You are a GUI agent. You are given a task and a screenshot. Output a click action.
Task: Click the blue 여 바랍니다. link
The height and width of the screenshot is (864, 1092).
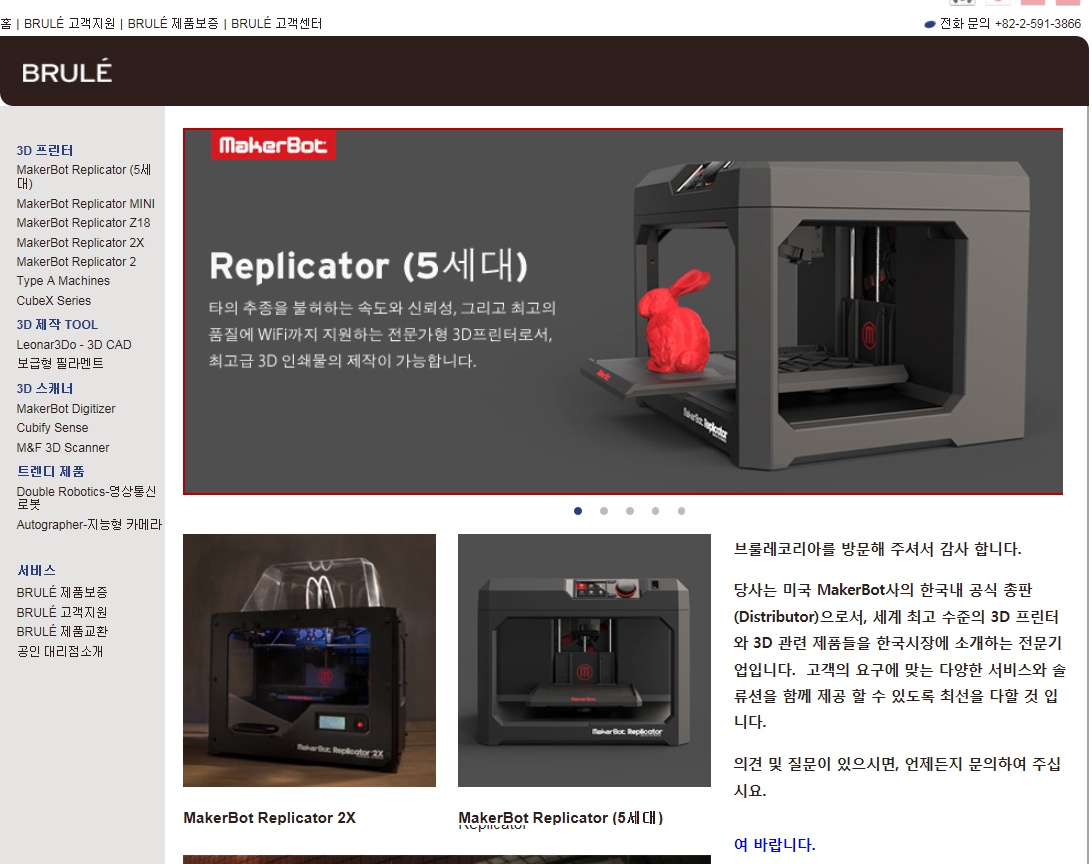tap(774, 845)
